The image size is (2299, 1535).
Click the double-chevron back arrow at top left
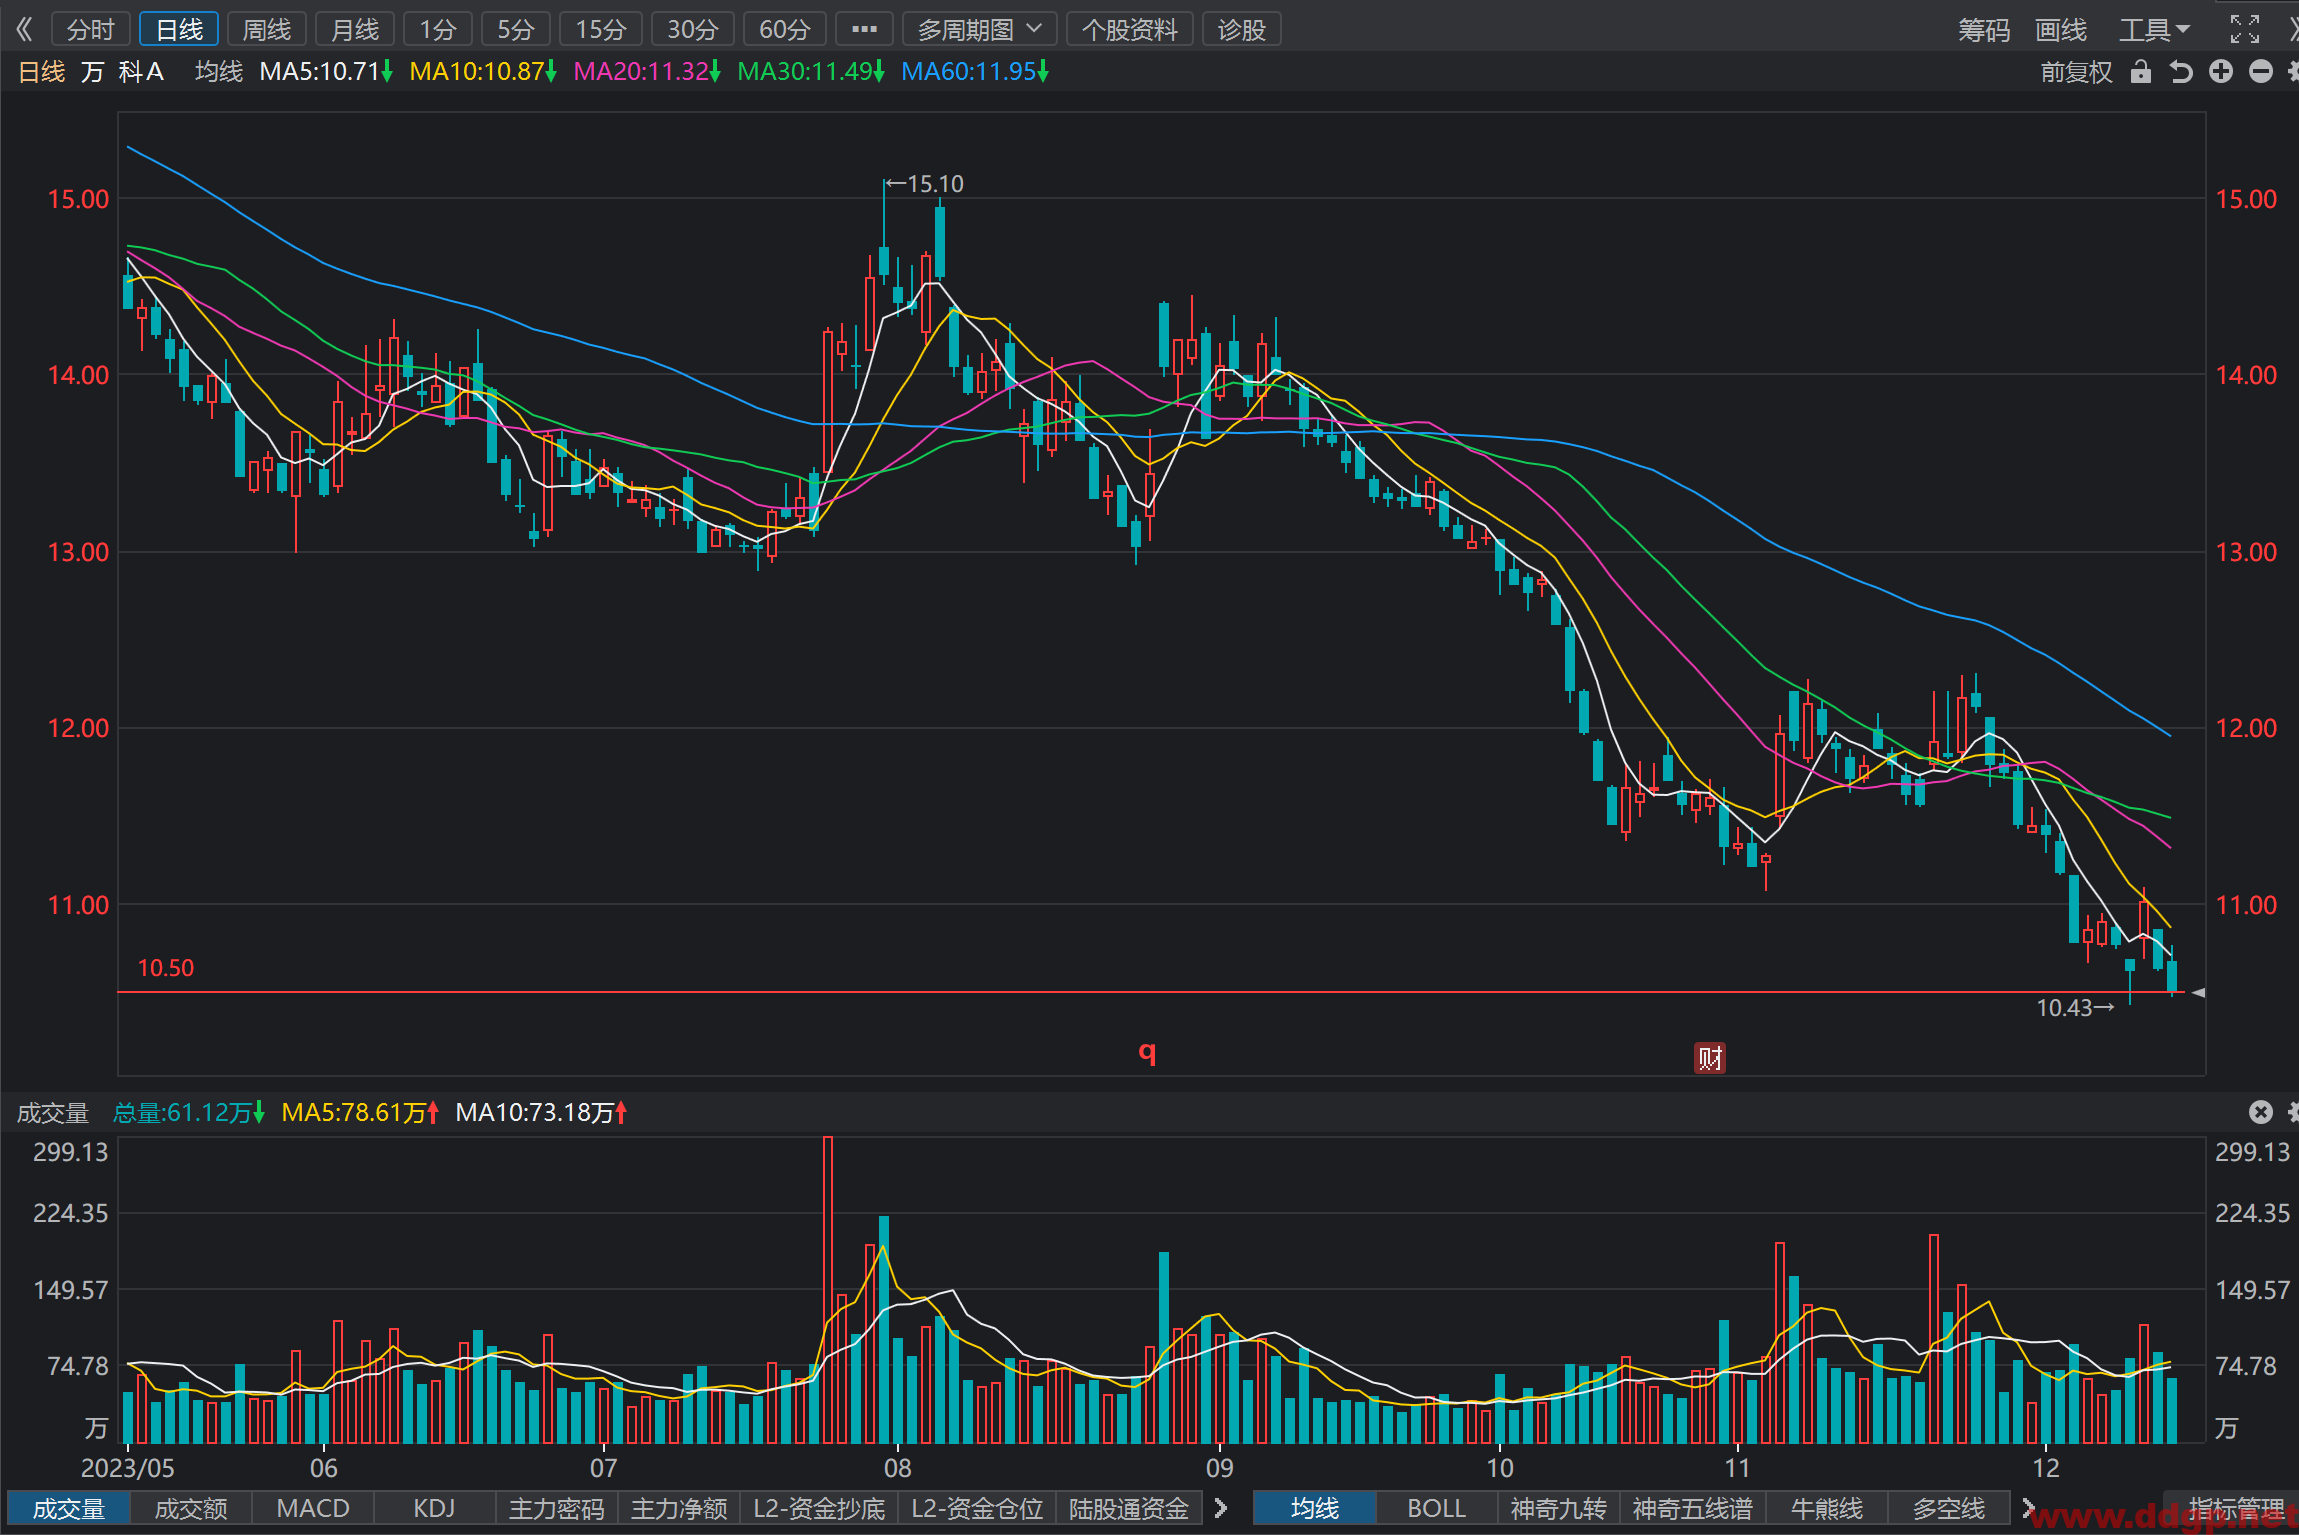(x=24, y=29)
